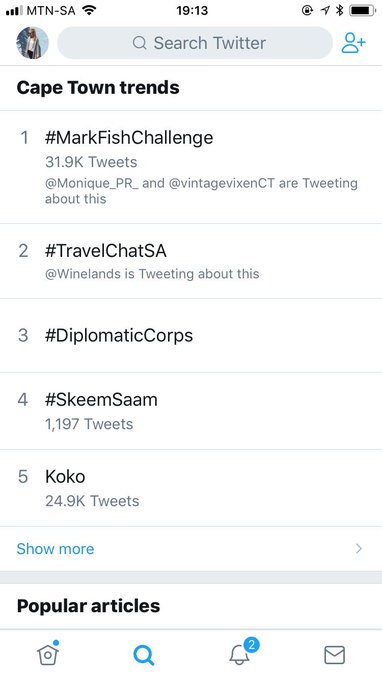Tap the battery icon in status bar
Image resolution: width=382 pixels, height=680 pixels.
click(362, 10)
